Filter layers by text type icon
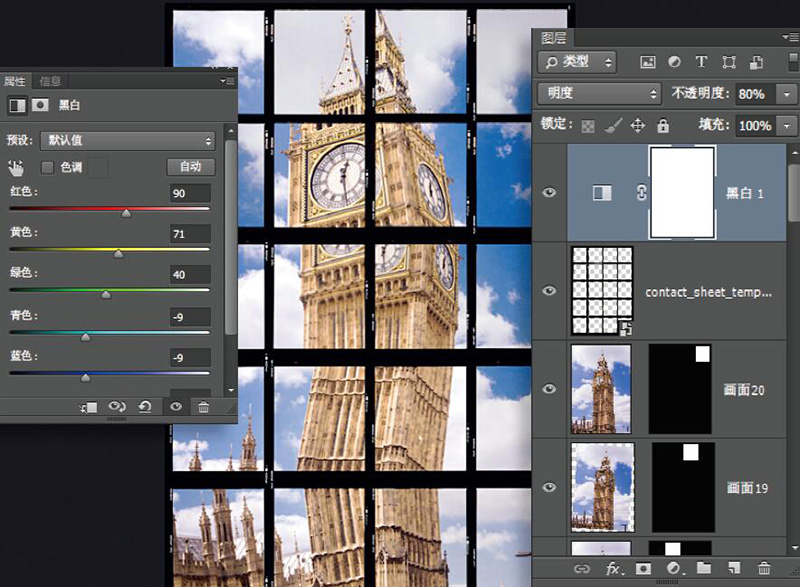800x587 pixels. pyautogui.click(x=701, y=62)
